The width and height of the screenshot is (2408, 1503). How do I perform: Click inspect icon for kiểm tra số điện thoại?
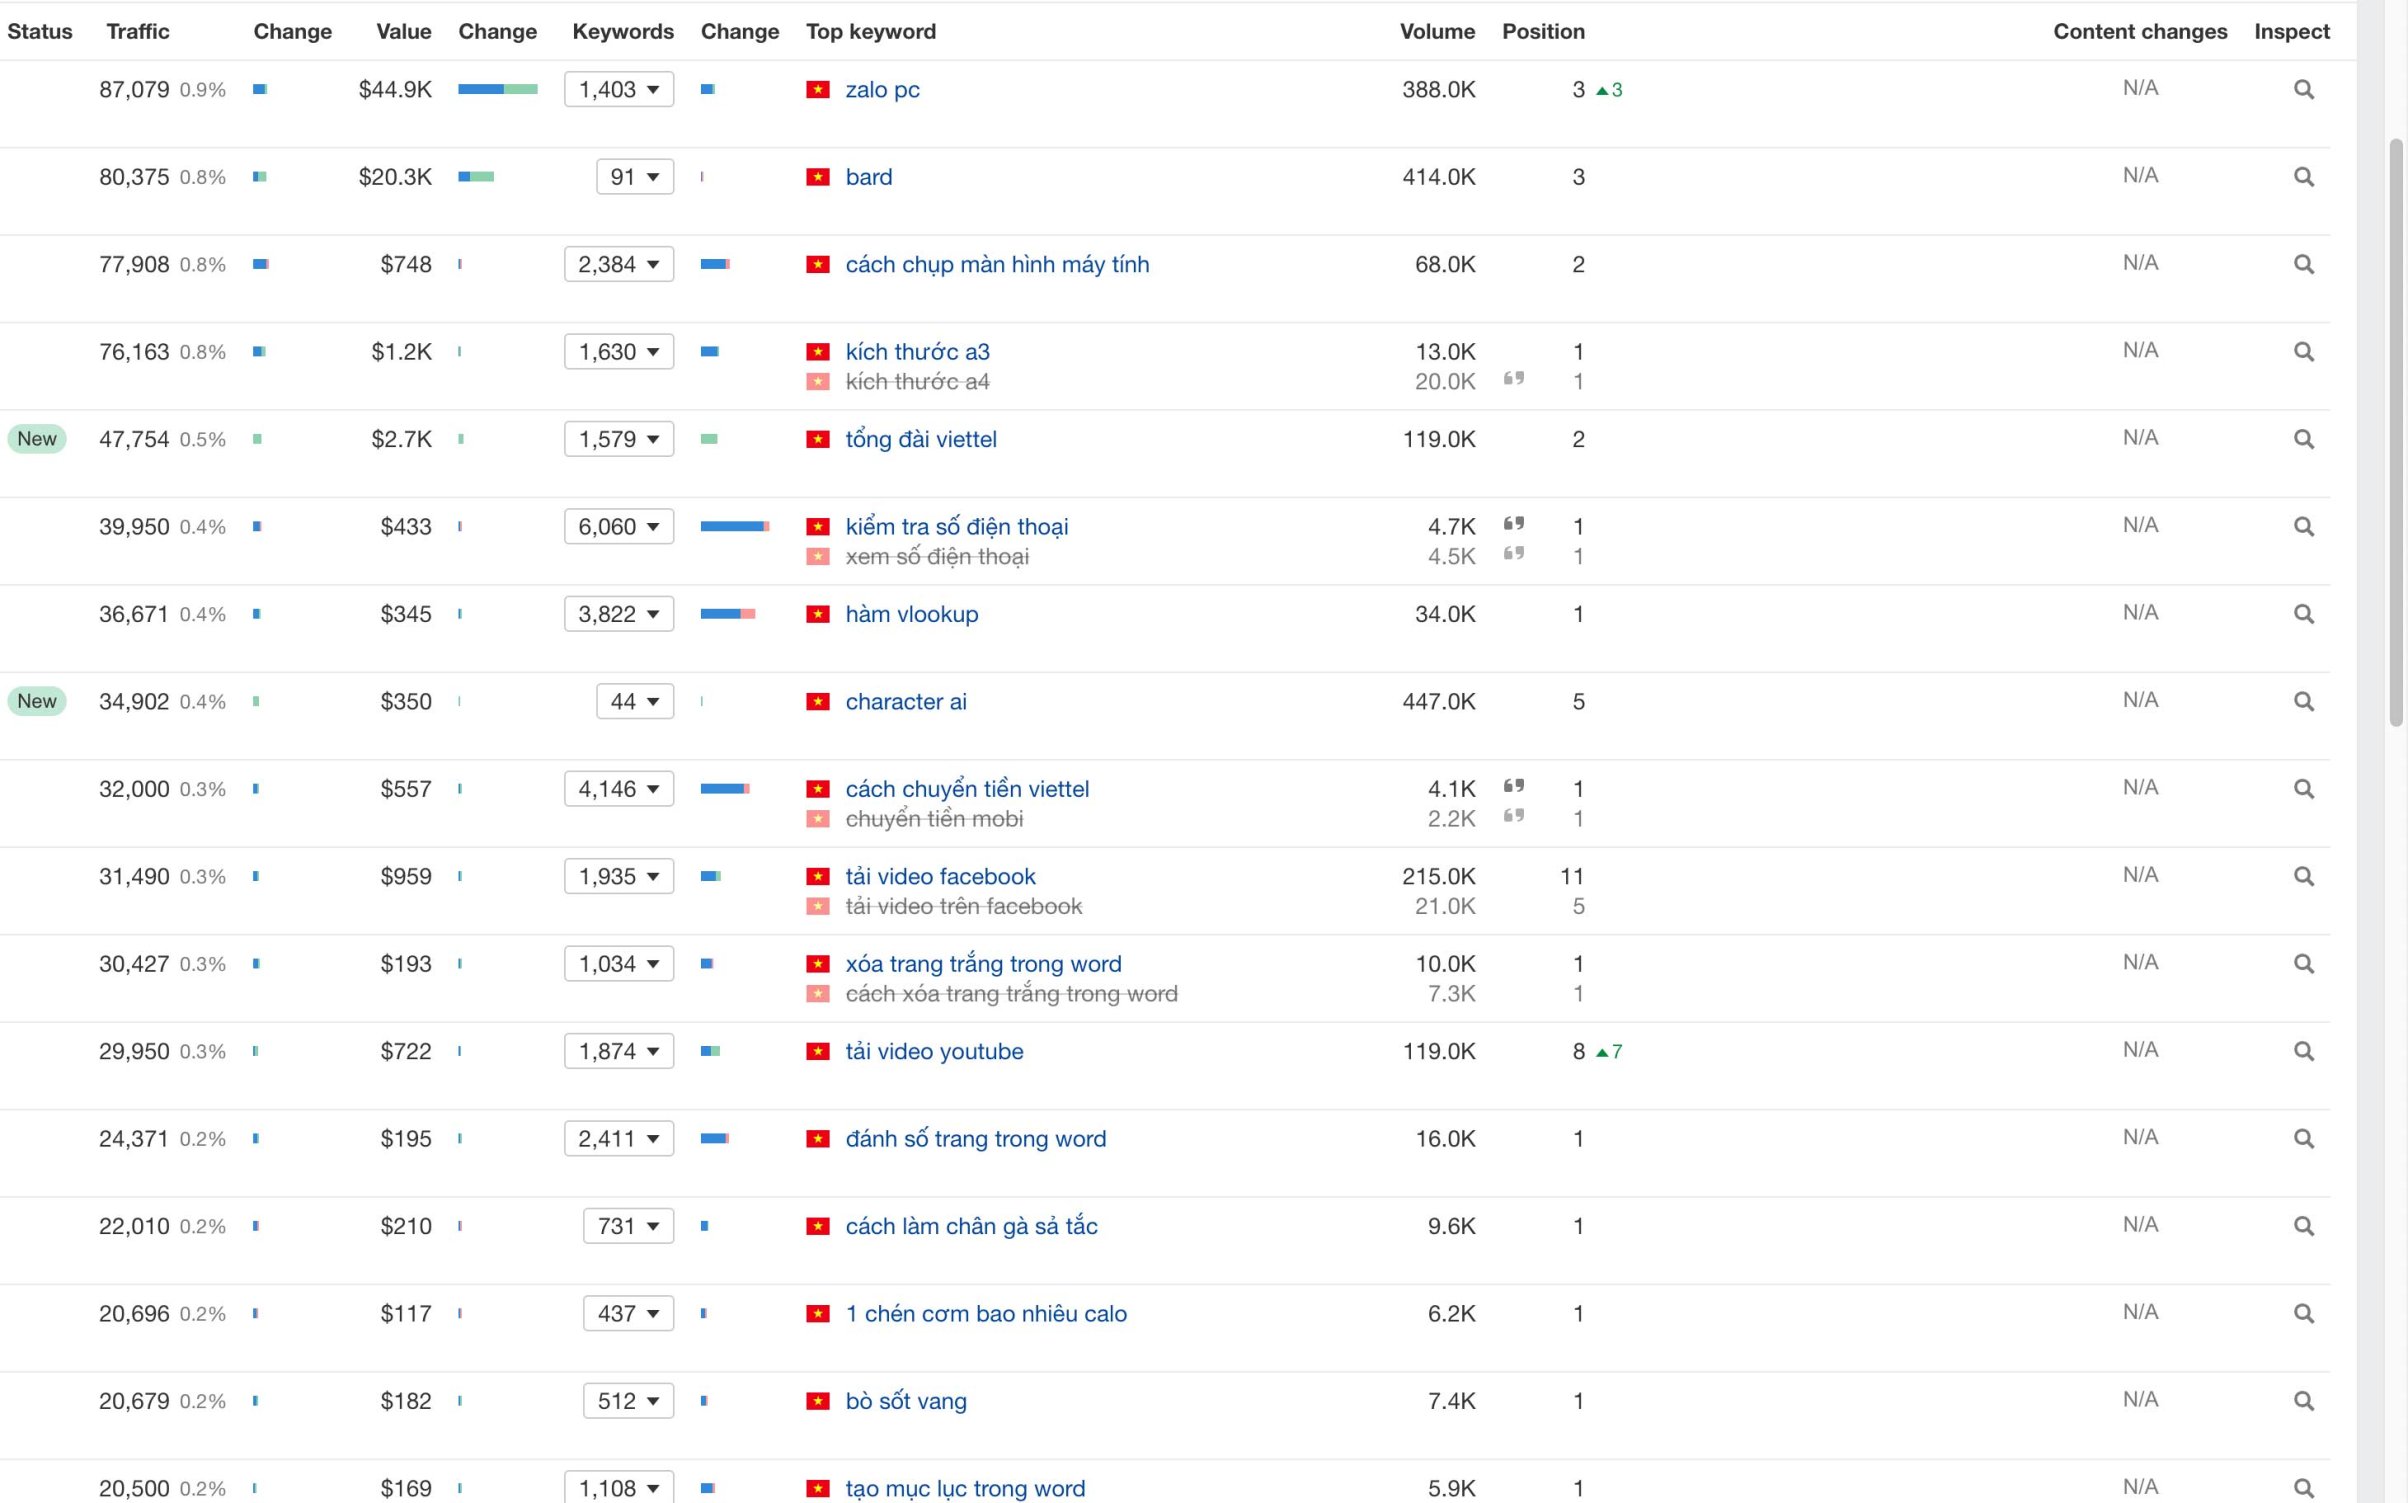click(x=2303, y=527)
